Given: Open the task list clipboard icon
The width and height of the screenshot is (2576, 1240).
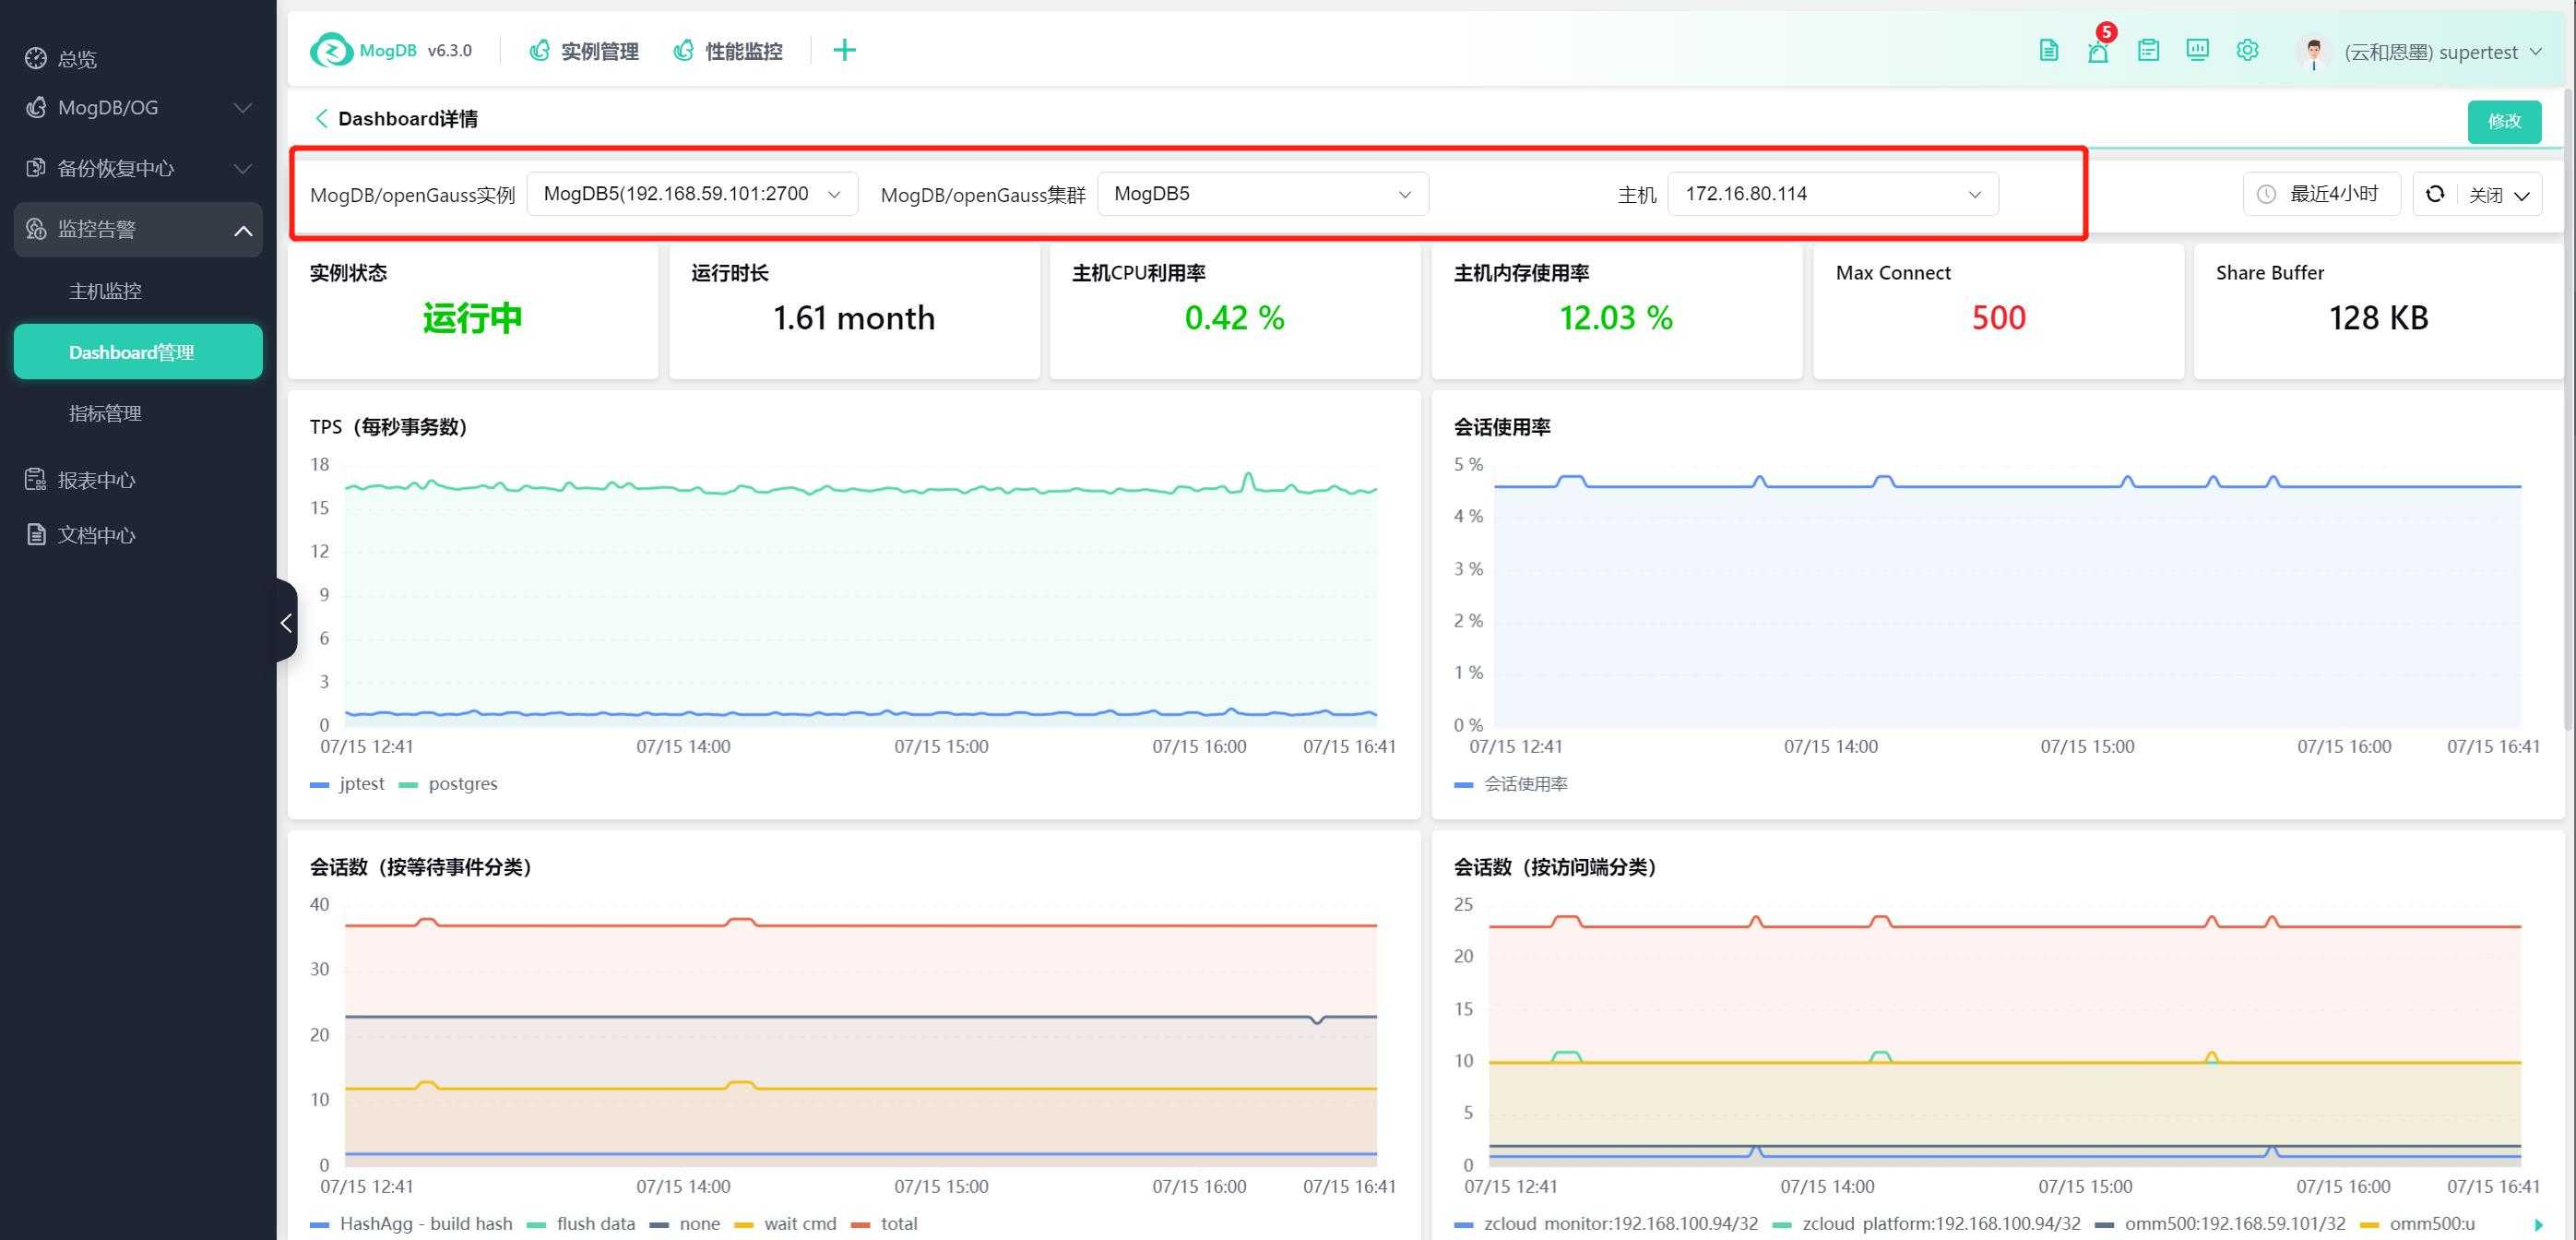Looking at the screenshot, I should [x=2148, y=50].
